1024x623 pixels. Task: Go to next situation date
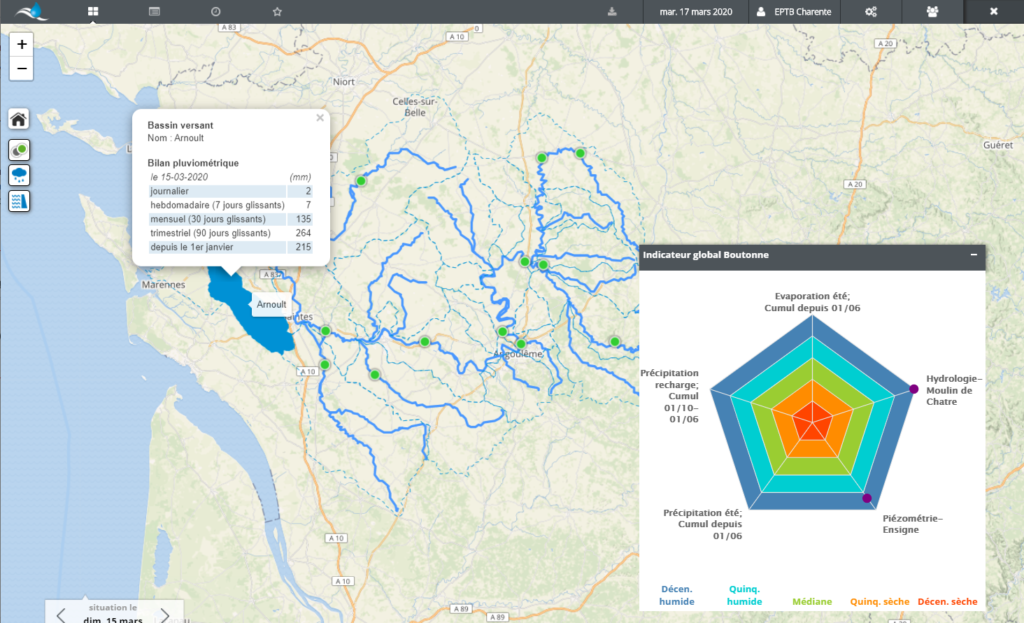(165, 614)
